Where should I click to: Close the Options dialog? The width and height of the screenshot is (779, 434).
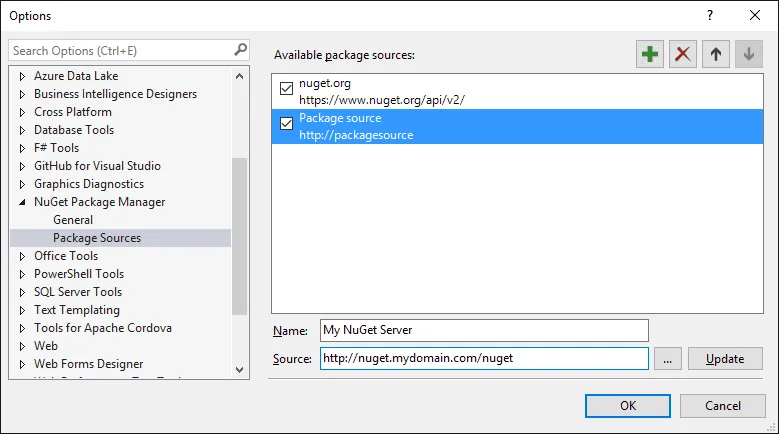click(x=755, y=15)
